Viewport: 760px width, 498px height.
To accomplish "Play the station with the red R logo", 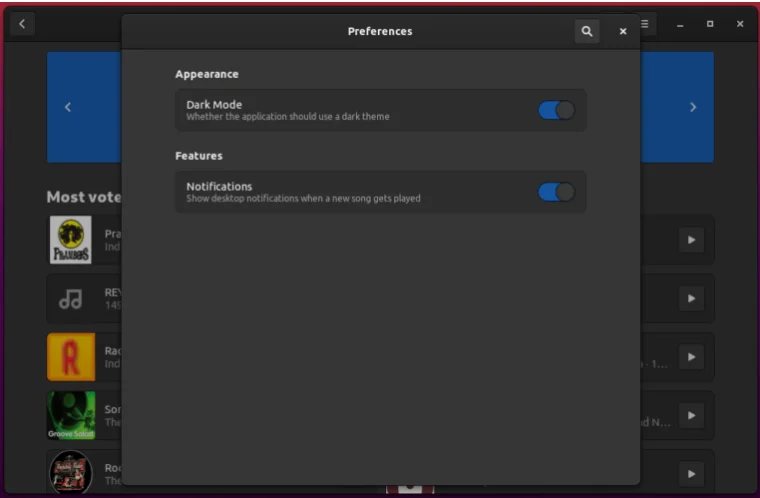I will tap(691, 357).
